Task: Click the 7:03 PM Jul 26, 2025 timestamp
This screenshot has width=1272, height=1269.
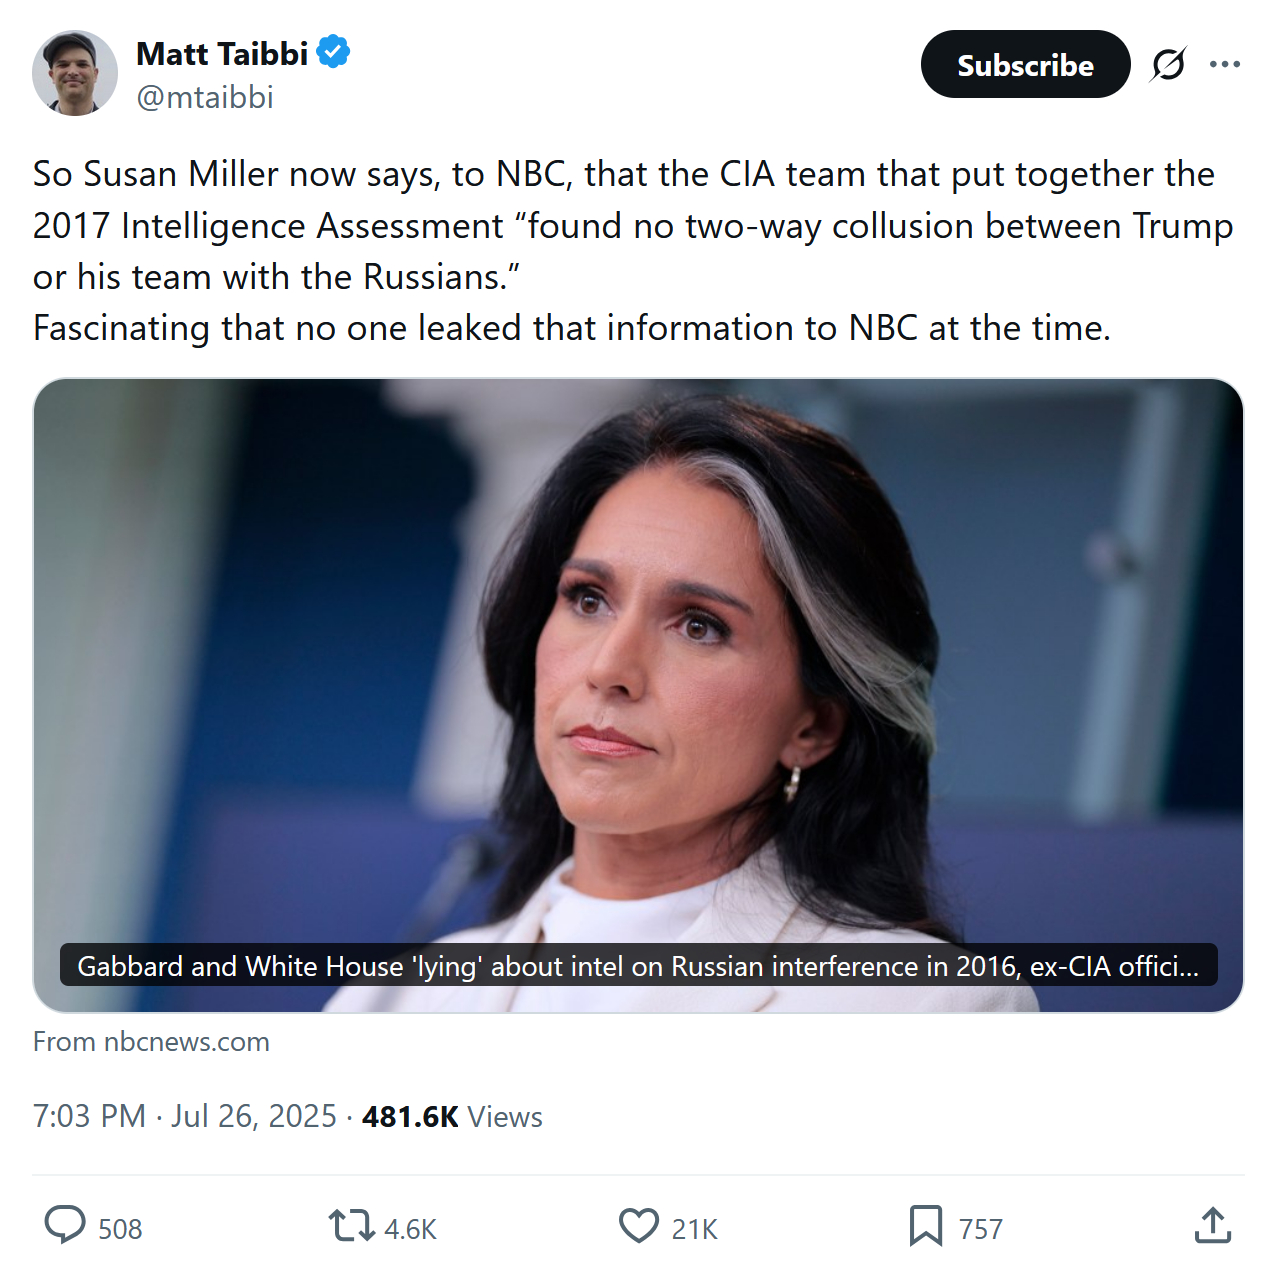Action: (x=184, y=1116)
